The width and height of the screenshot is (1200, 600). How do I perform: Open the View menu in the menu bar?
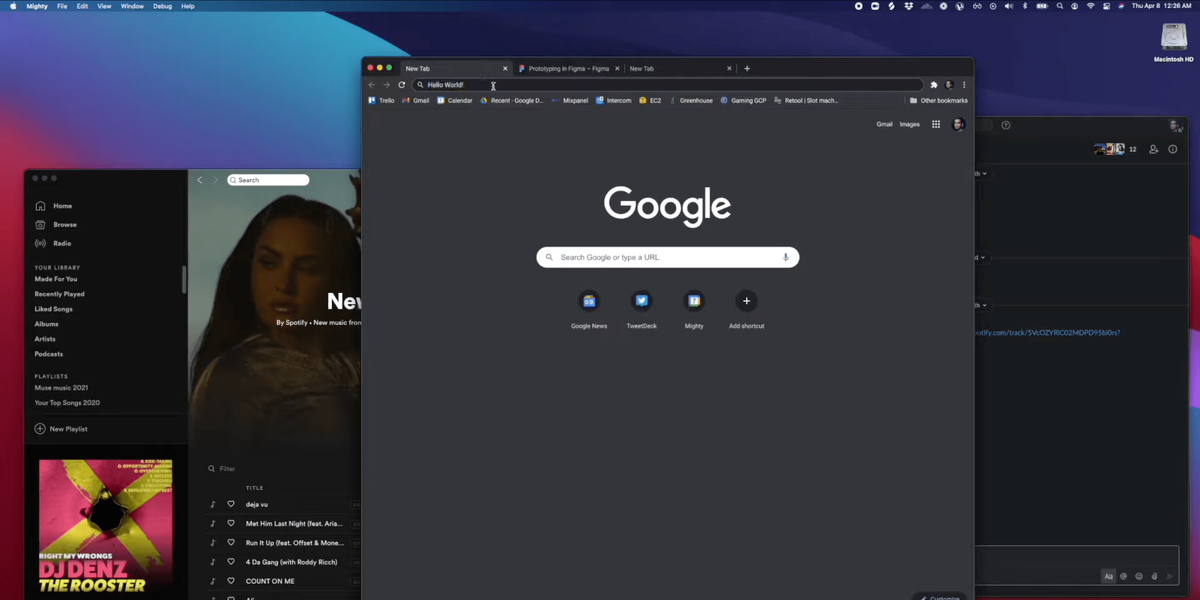tap(104, 6)
